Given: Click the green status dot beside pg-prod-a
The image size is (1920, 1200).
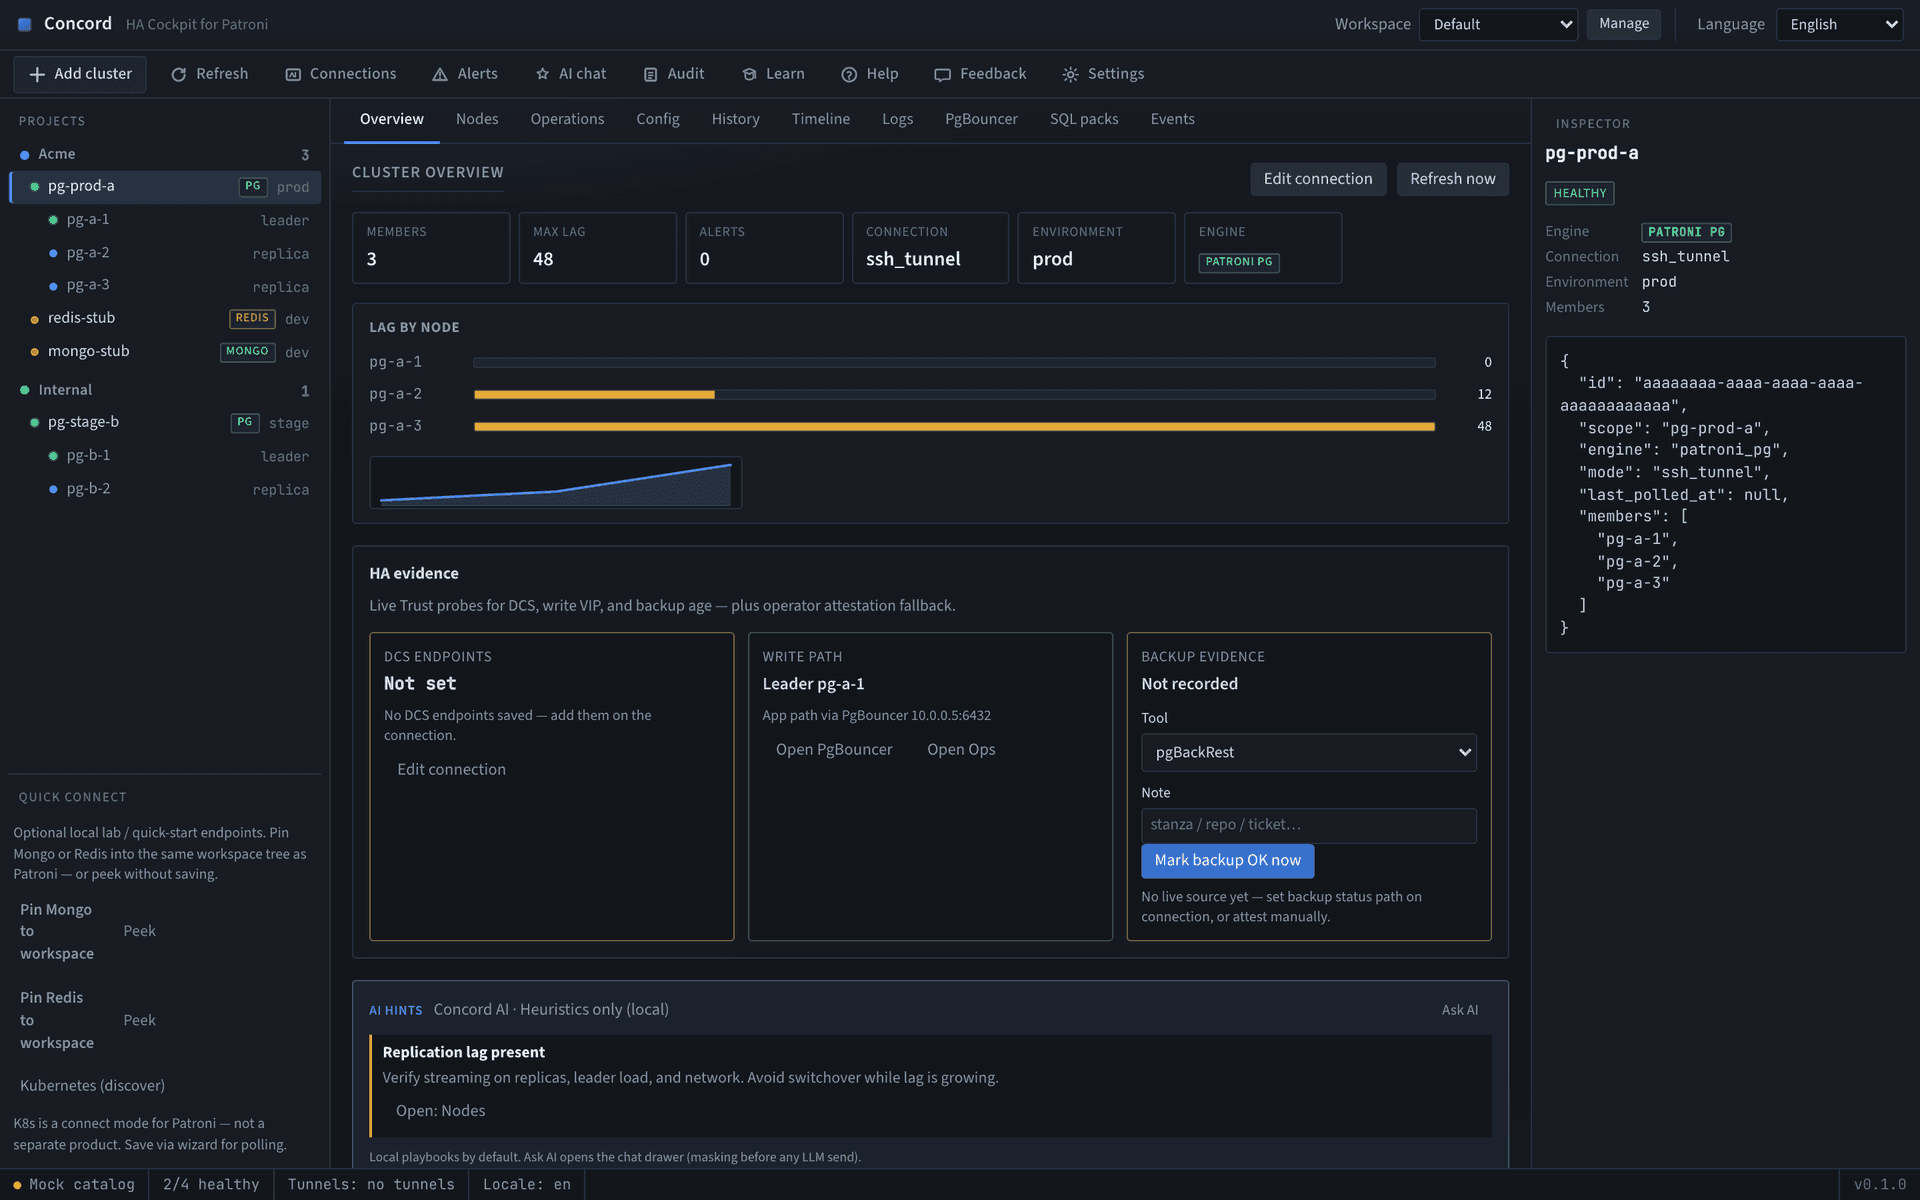Looking at the screenshot, I should click(35, 187).
